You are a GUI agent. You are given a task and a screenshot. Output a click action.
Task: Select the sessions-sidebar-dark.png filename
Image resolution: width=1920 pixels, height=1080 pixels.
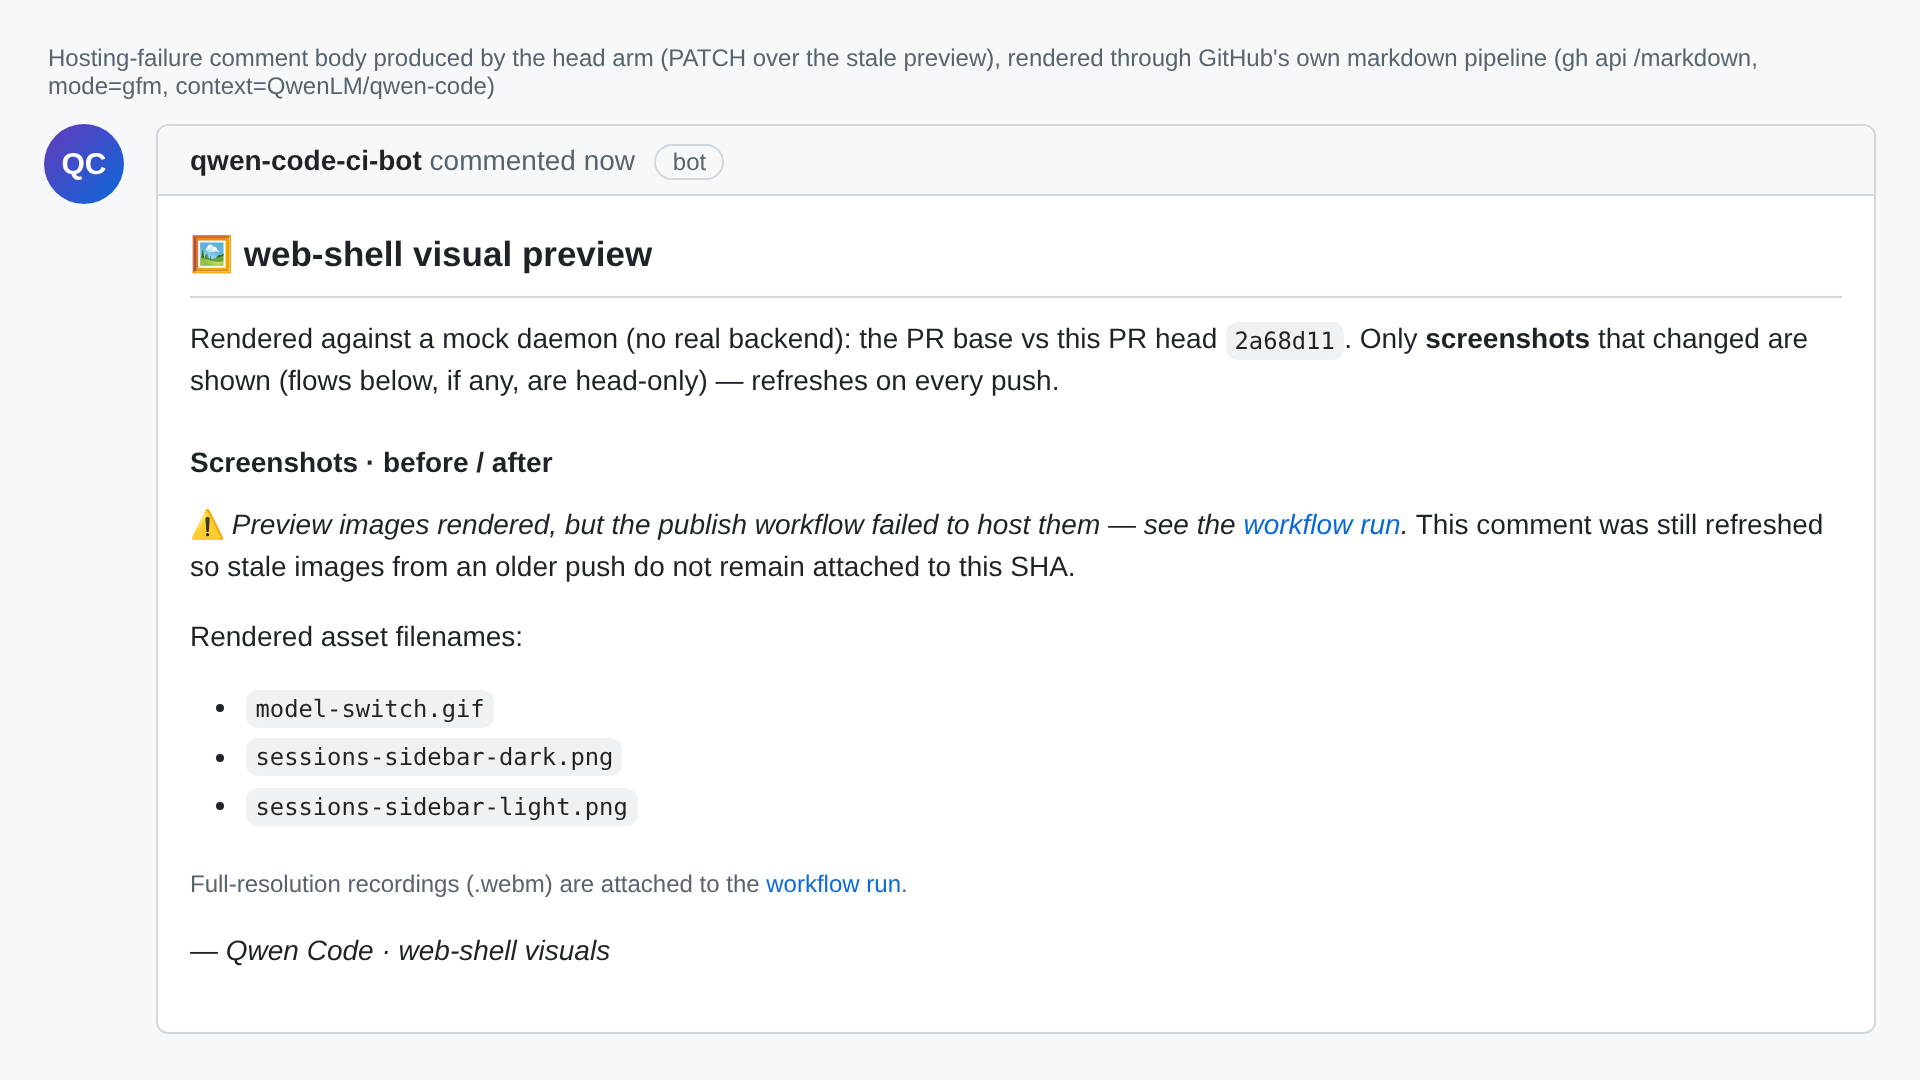[433, 757]
